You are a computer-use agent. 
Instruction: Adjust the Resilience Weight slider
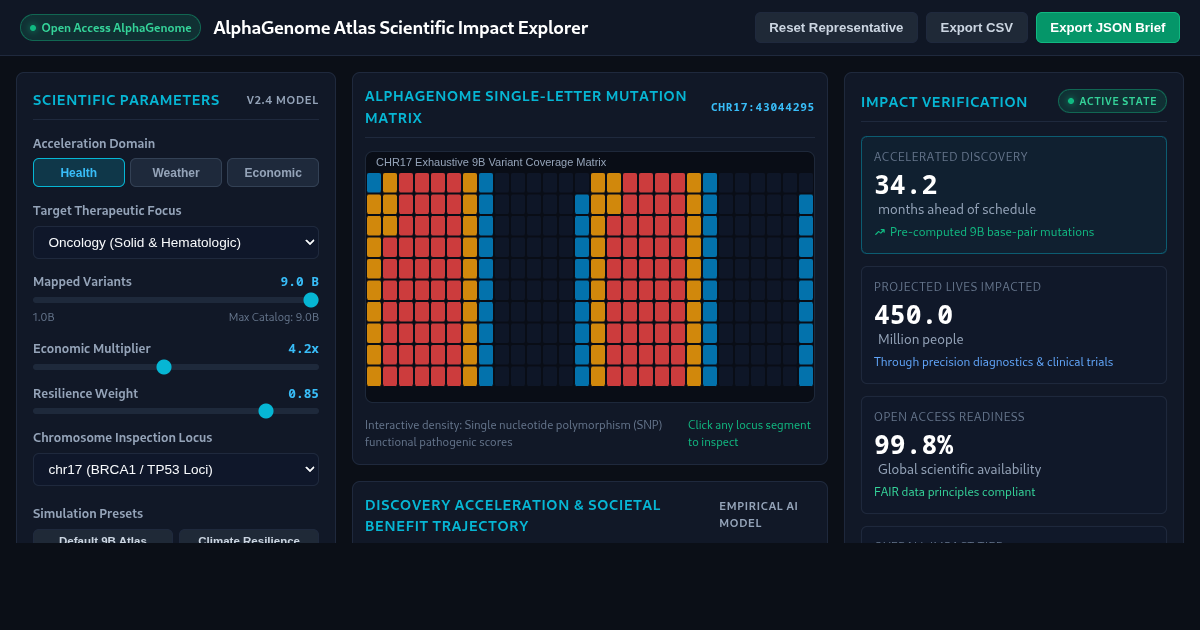click(176, 411)
